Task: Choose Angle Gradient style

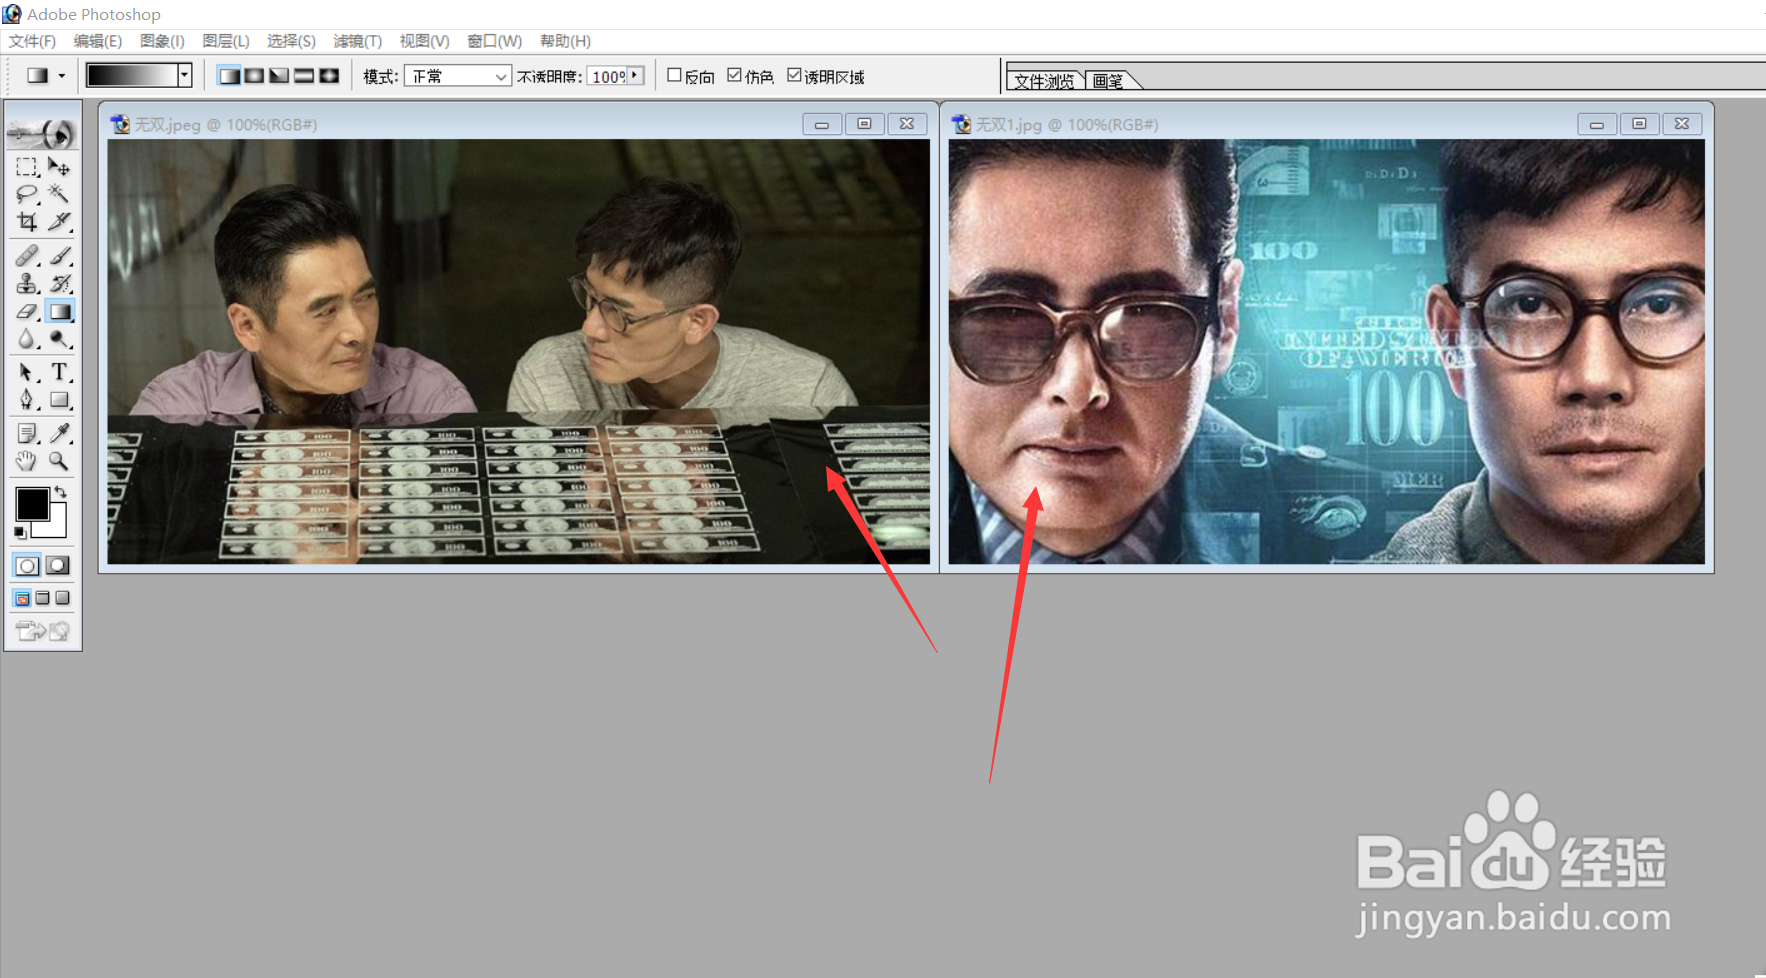Action: [x=279, y=76]
